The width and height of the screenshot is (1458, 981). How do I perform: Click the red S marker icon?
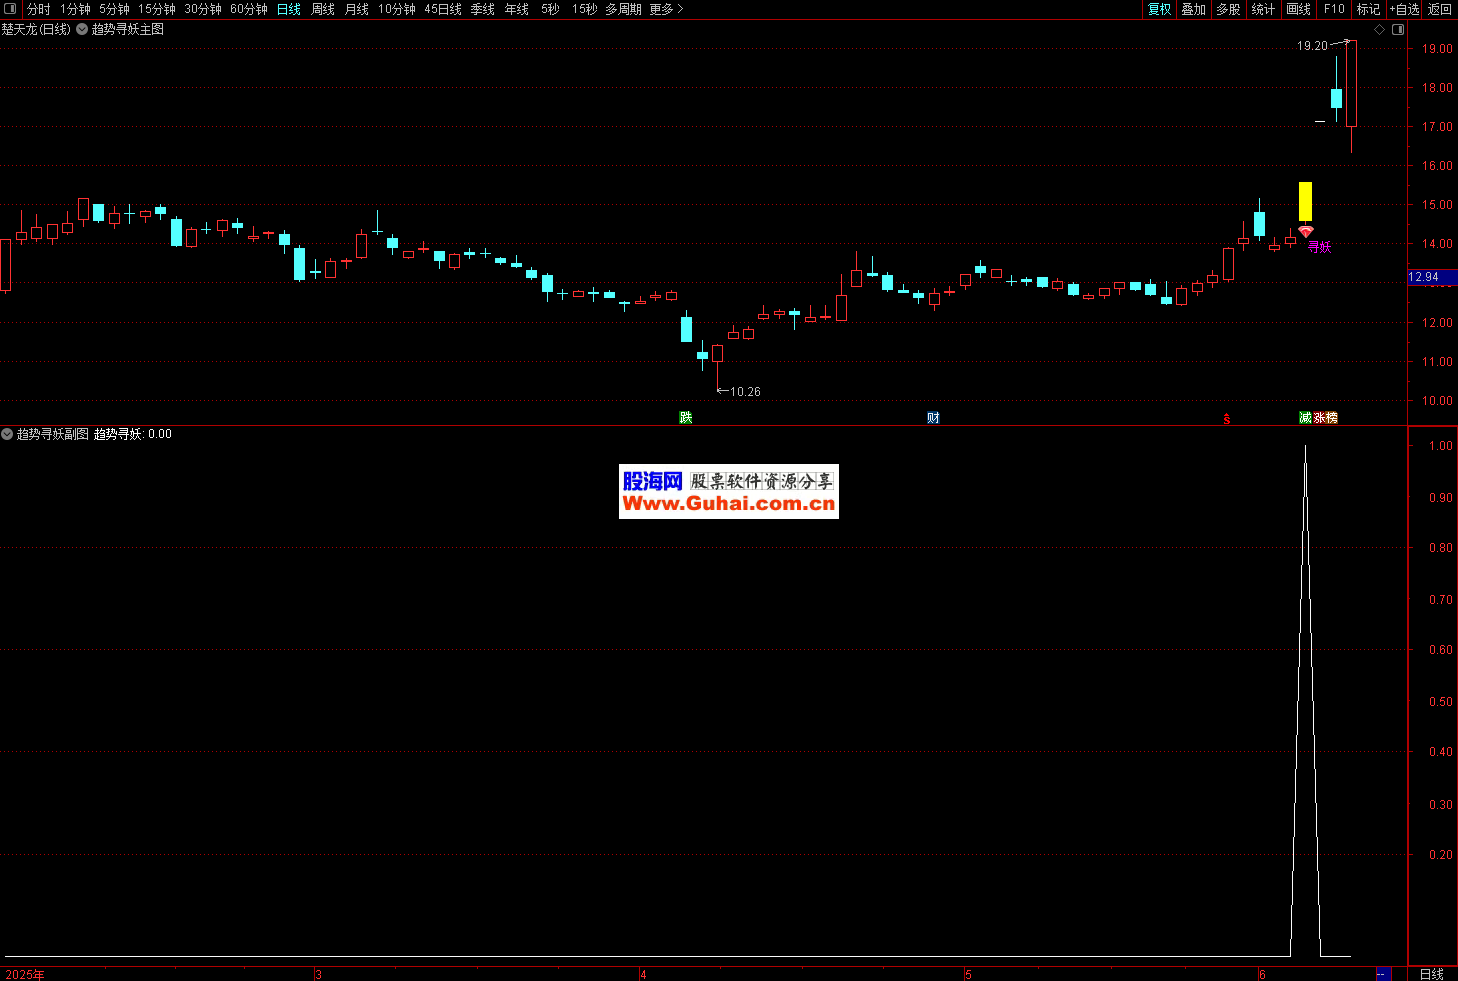tap(1227, 419)
